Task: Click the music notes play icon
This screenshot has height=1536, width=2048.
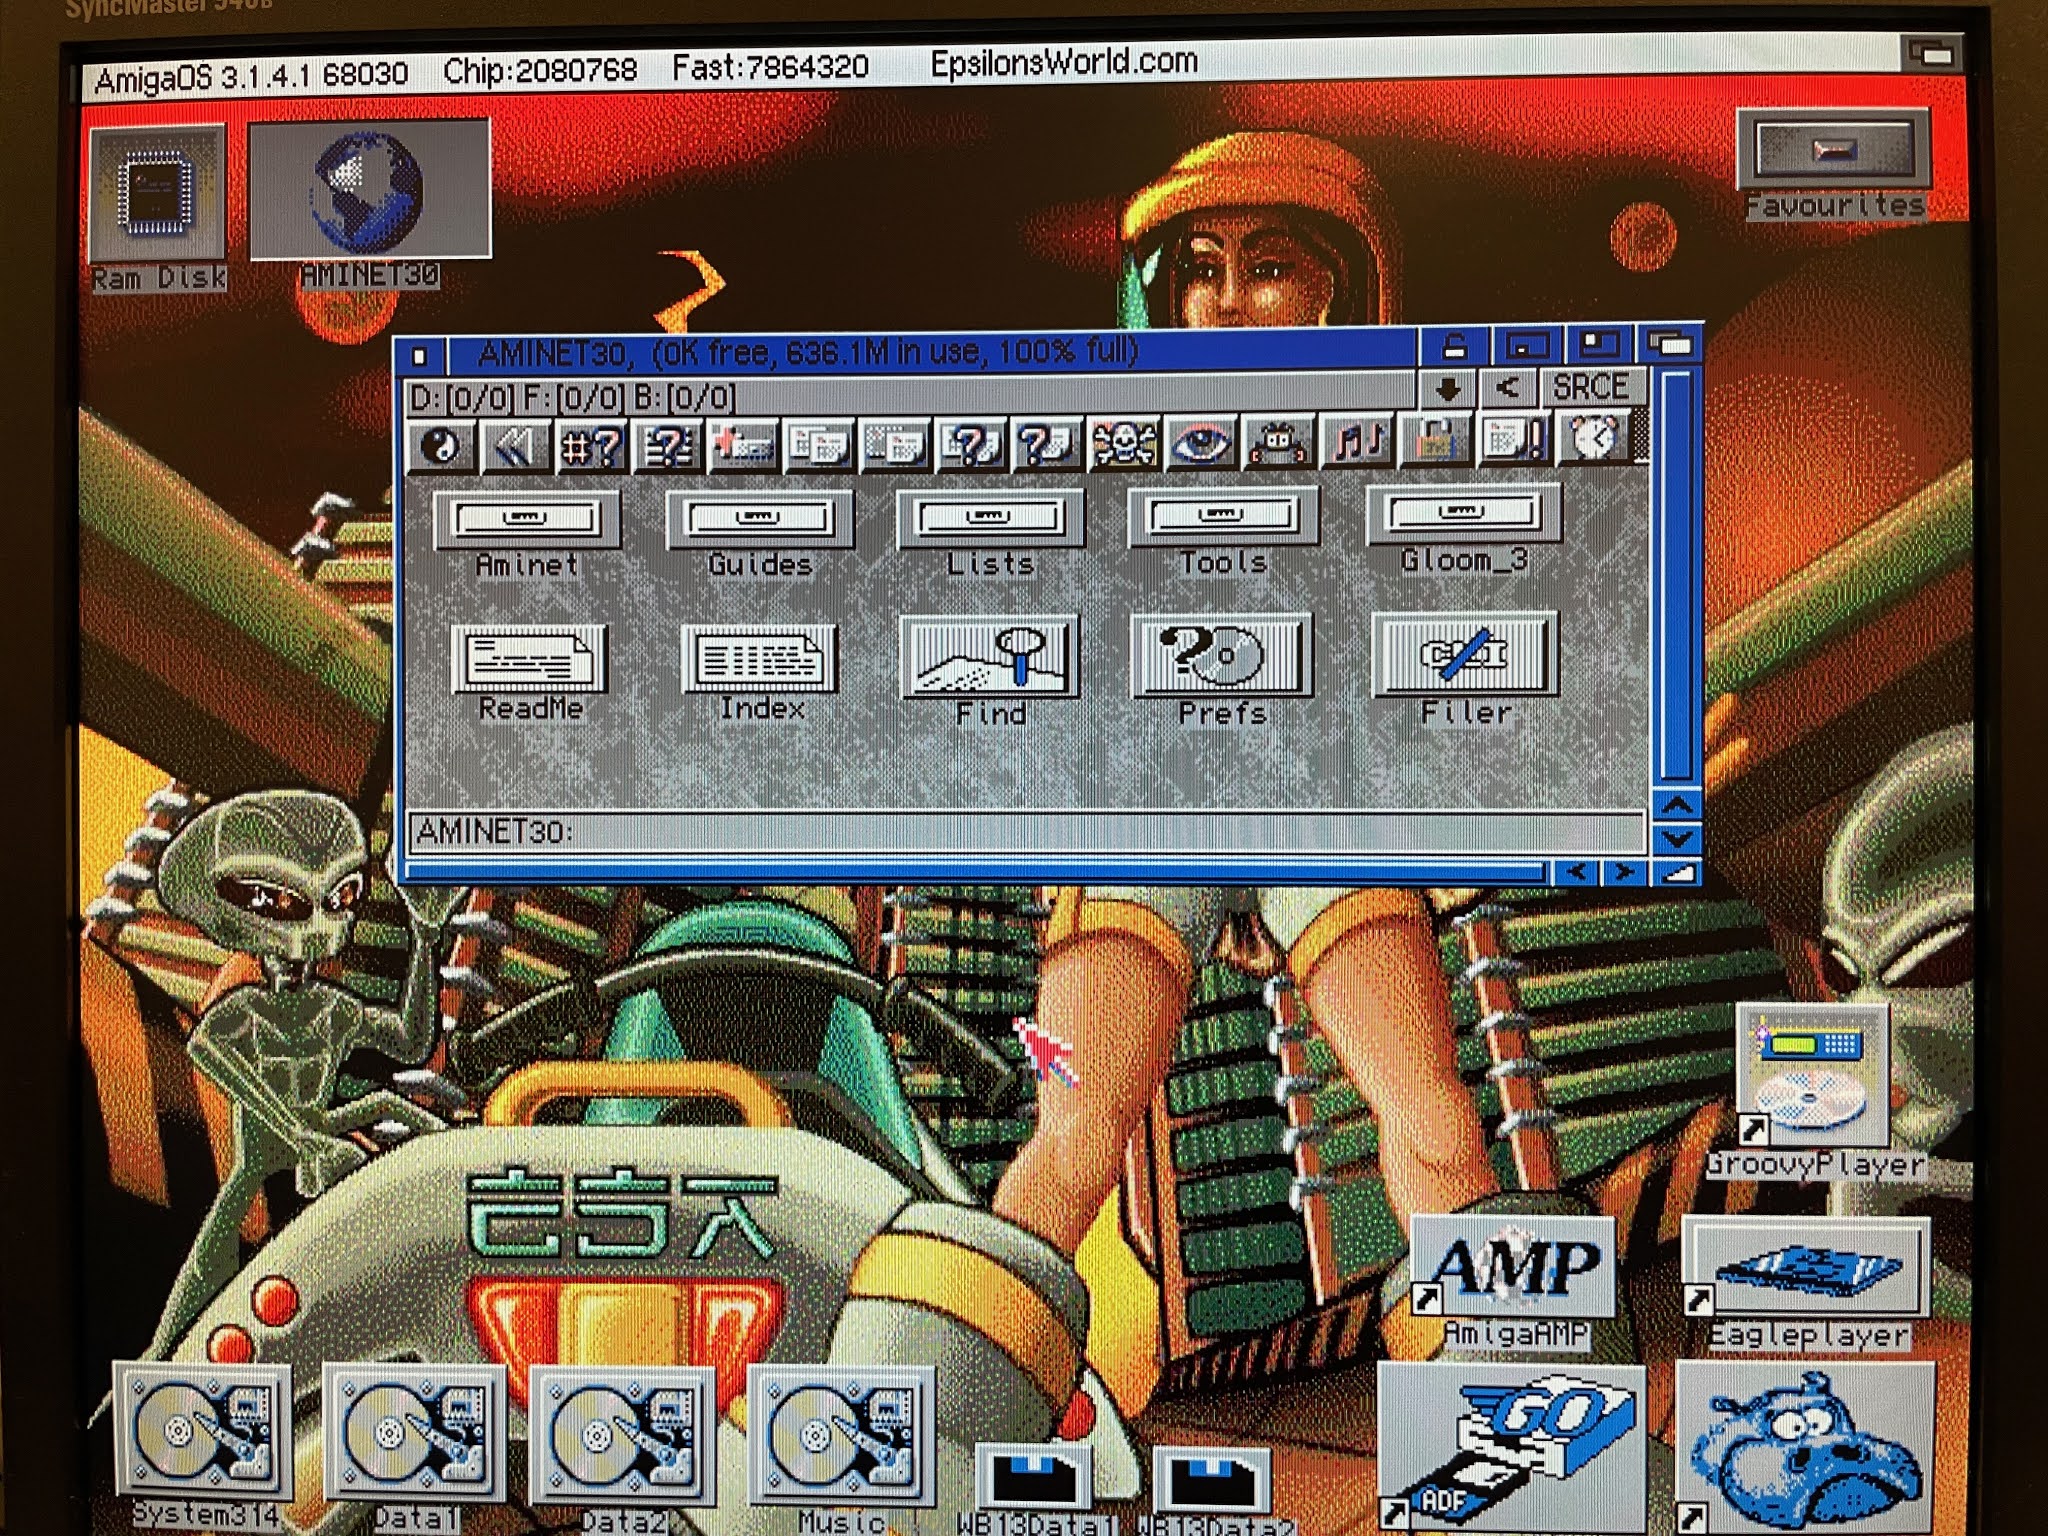Action: click(x=1357, y=441)
